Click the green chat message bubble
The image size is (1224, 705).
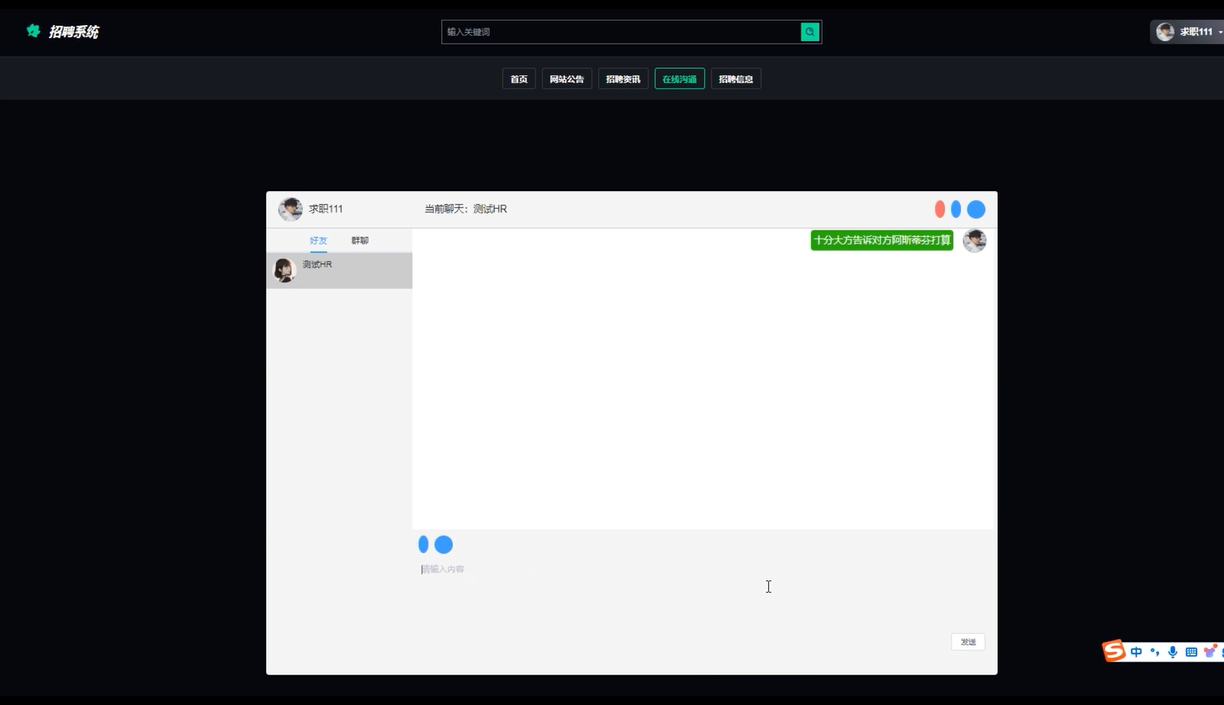[882, 240]
